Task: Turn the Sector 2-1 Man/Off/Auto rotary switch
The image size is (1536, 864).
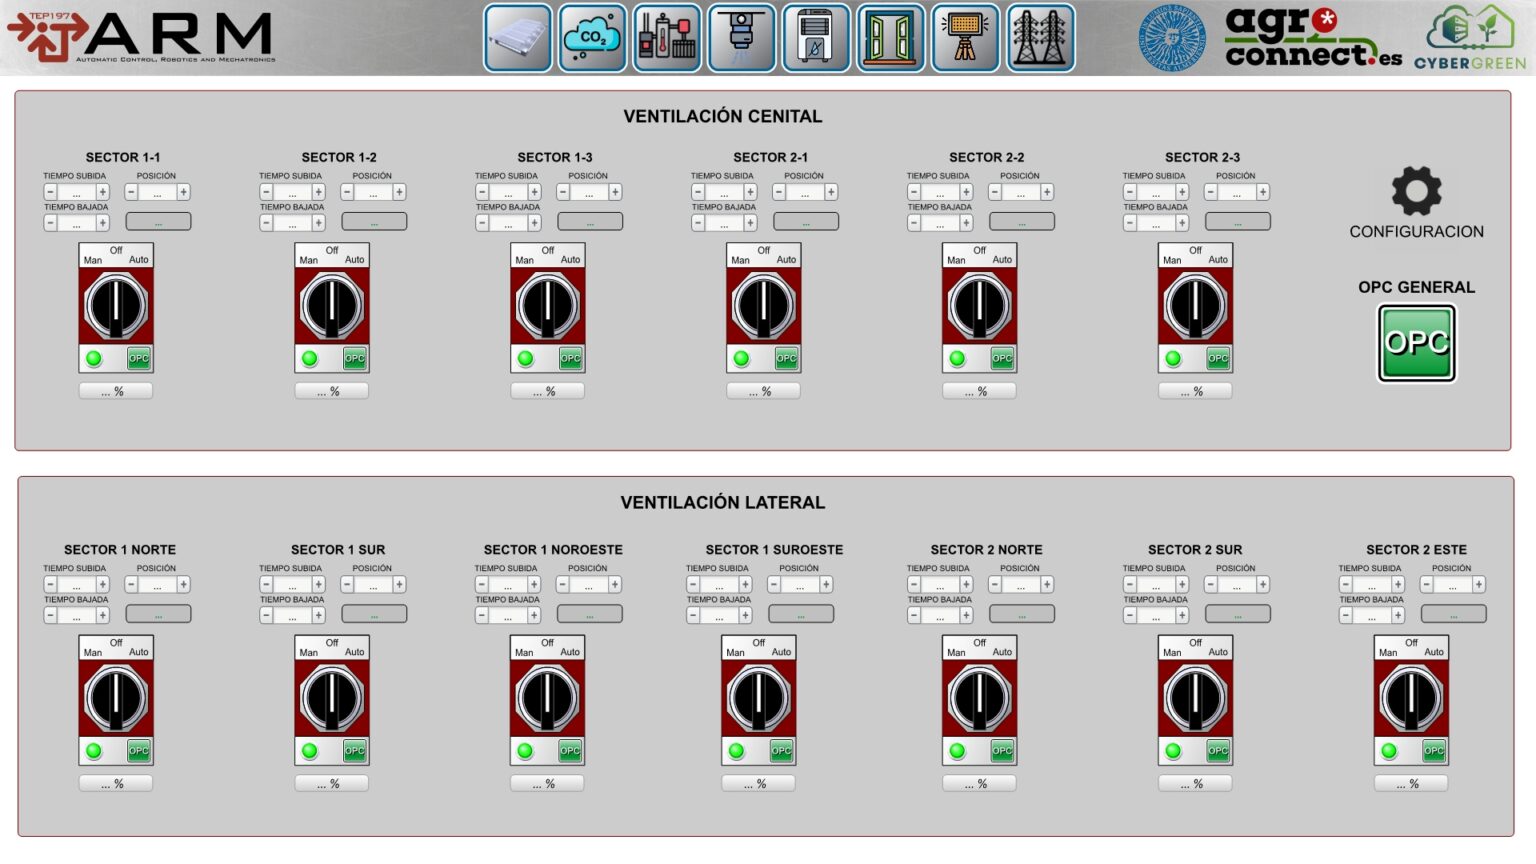Action: 764,306
